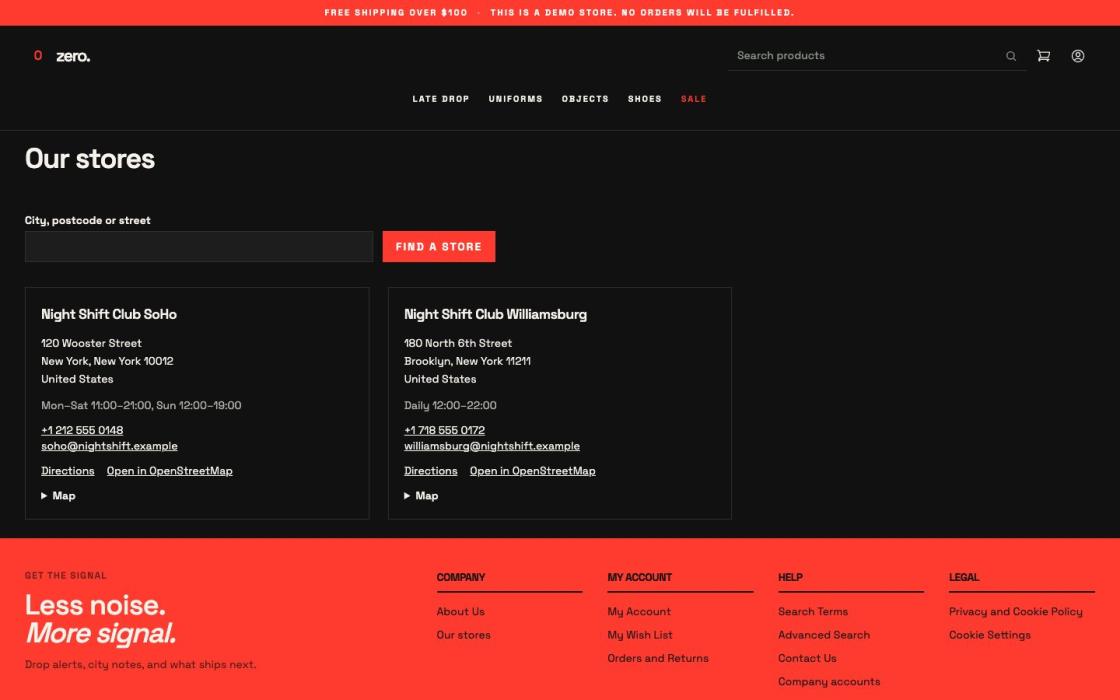Open Williamsburg store in OpenStreetMap
This screenshot has height=700, width=1120.
coord(533,471)
